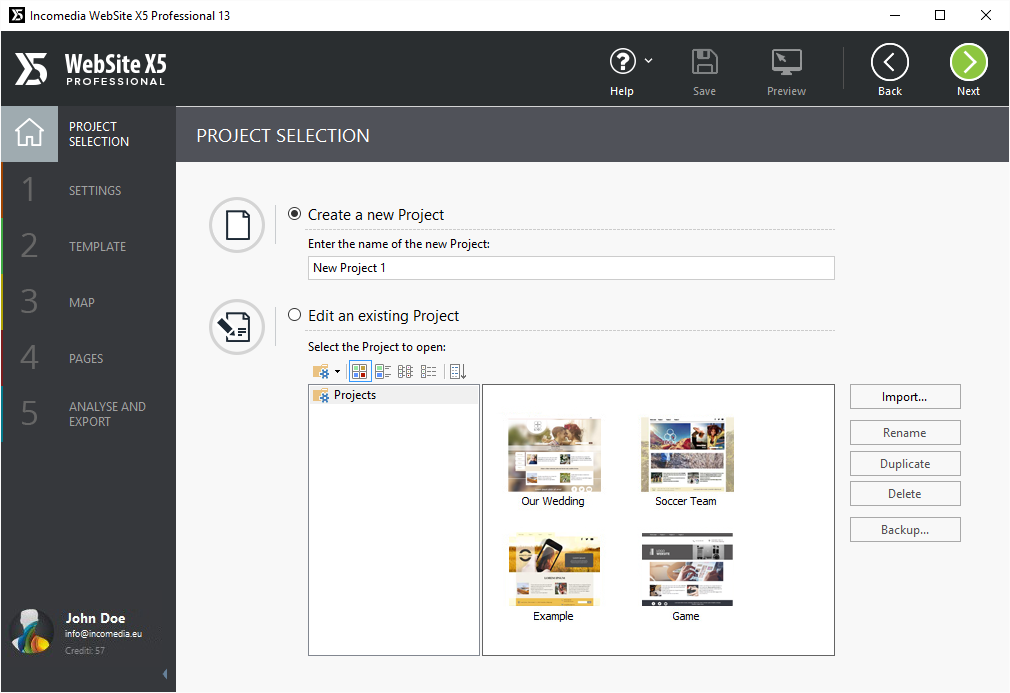Switch to large thumbnails view
This screenshot has height=693, width=1010.
coord(359,372)
